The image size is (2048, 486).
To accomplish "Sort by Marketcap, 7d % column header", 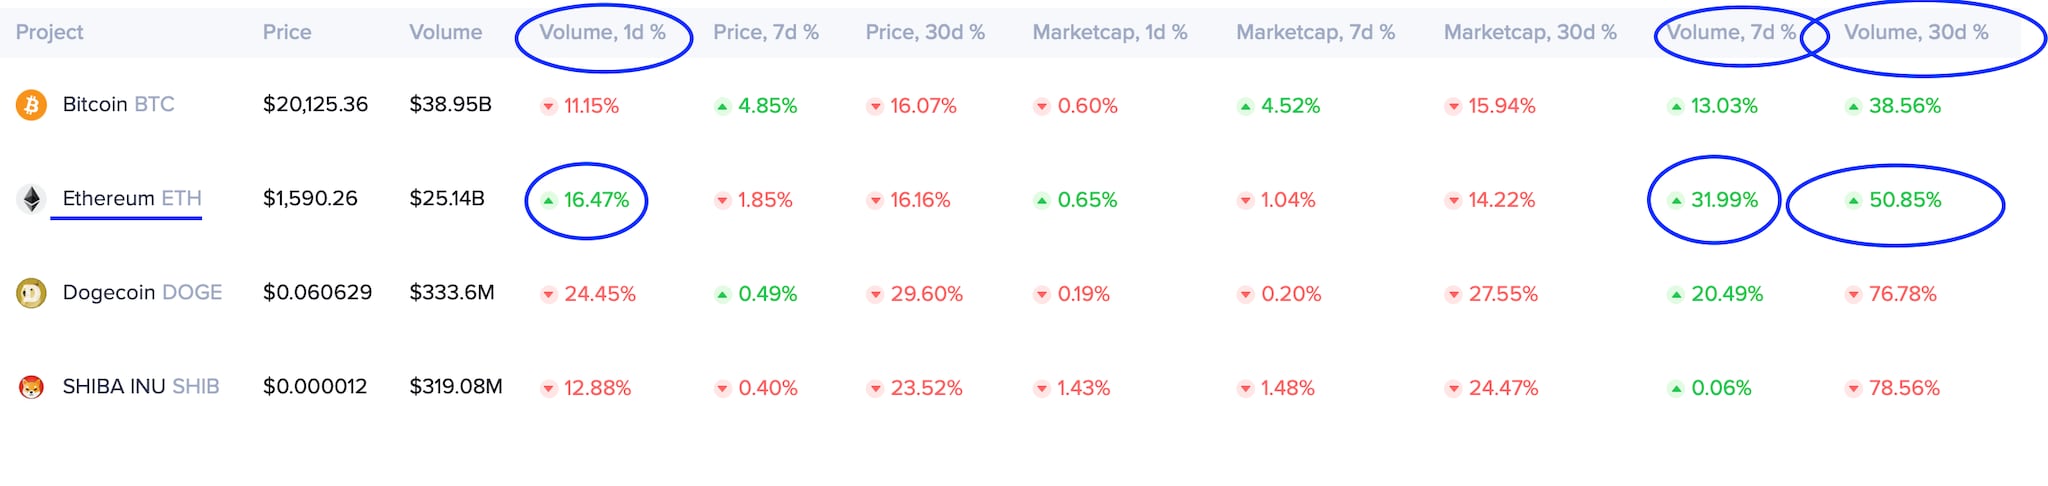I will coord(1315,32).
